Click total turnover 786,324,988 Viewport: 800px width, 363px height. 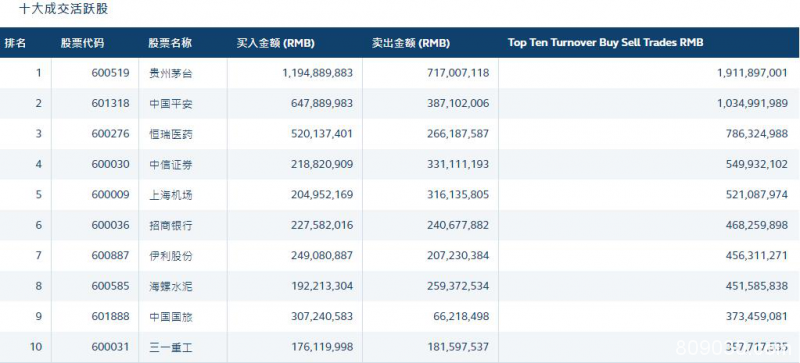tap(758, 134)
